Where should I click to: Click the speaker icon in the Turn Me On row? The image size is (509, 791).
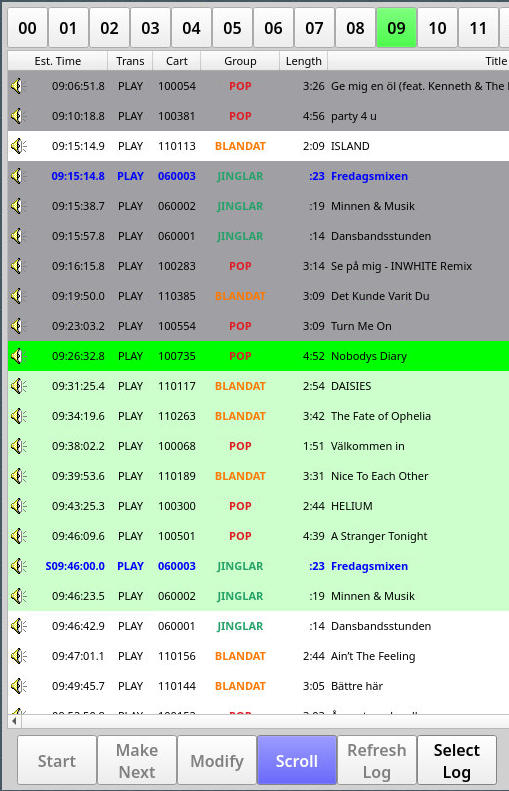point(19,326)
